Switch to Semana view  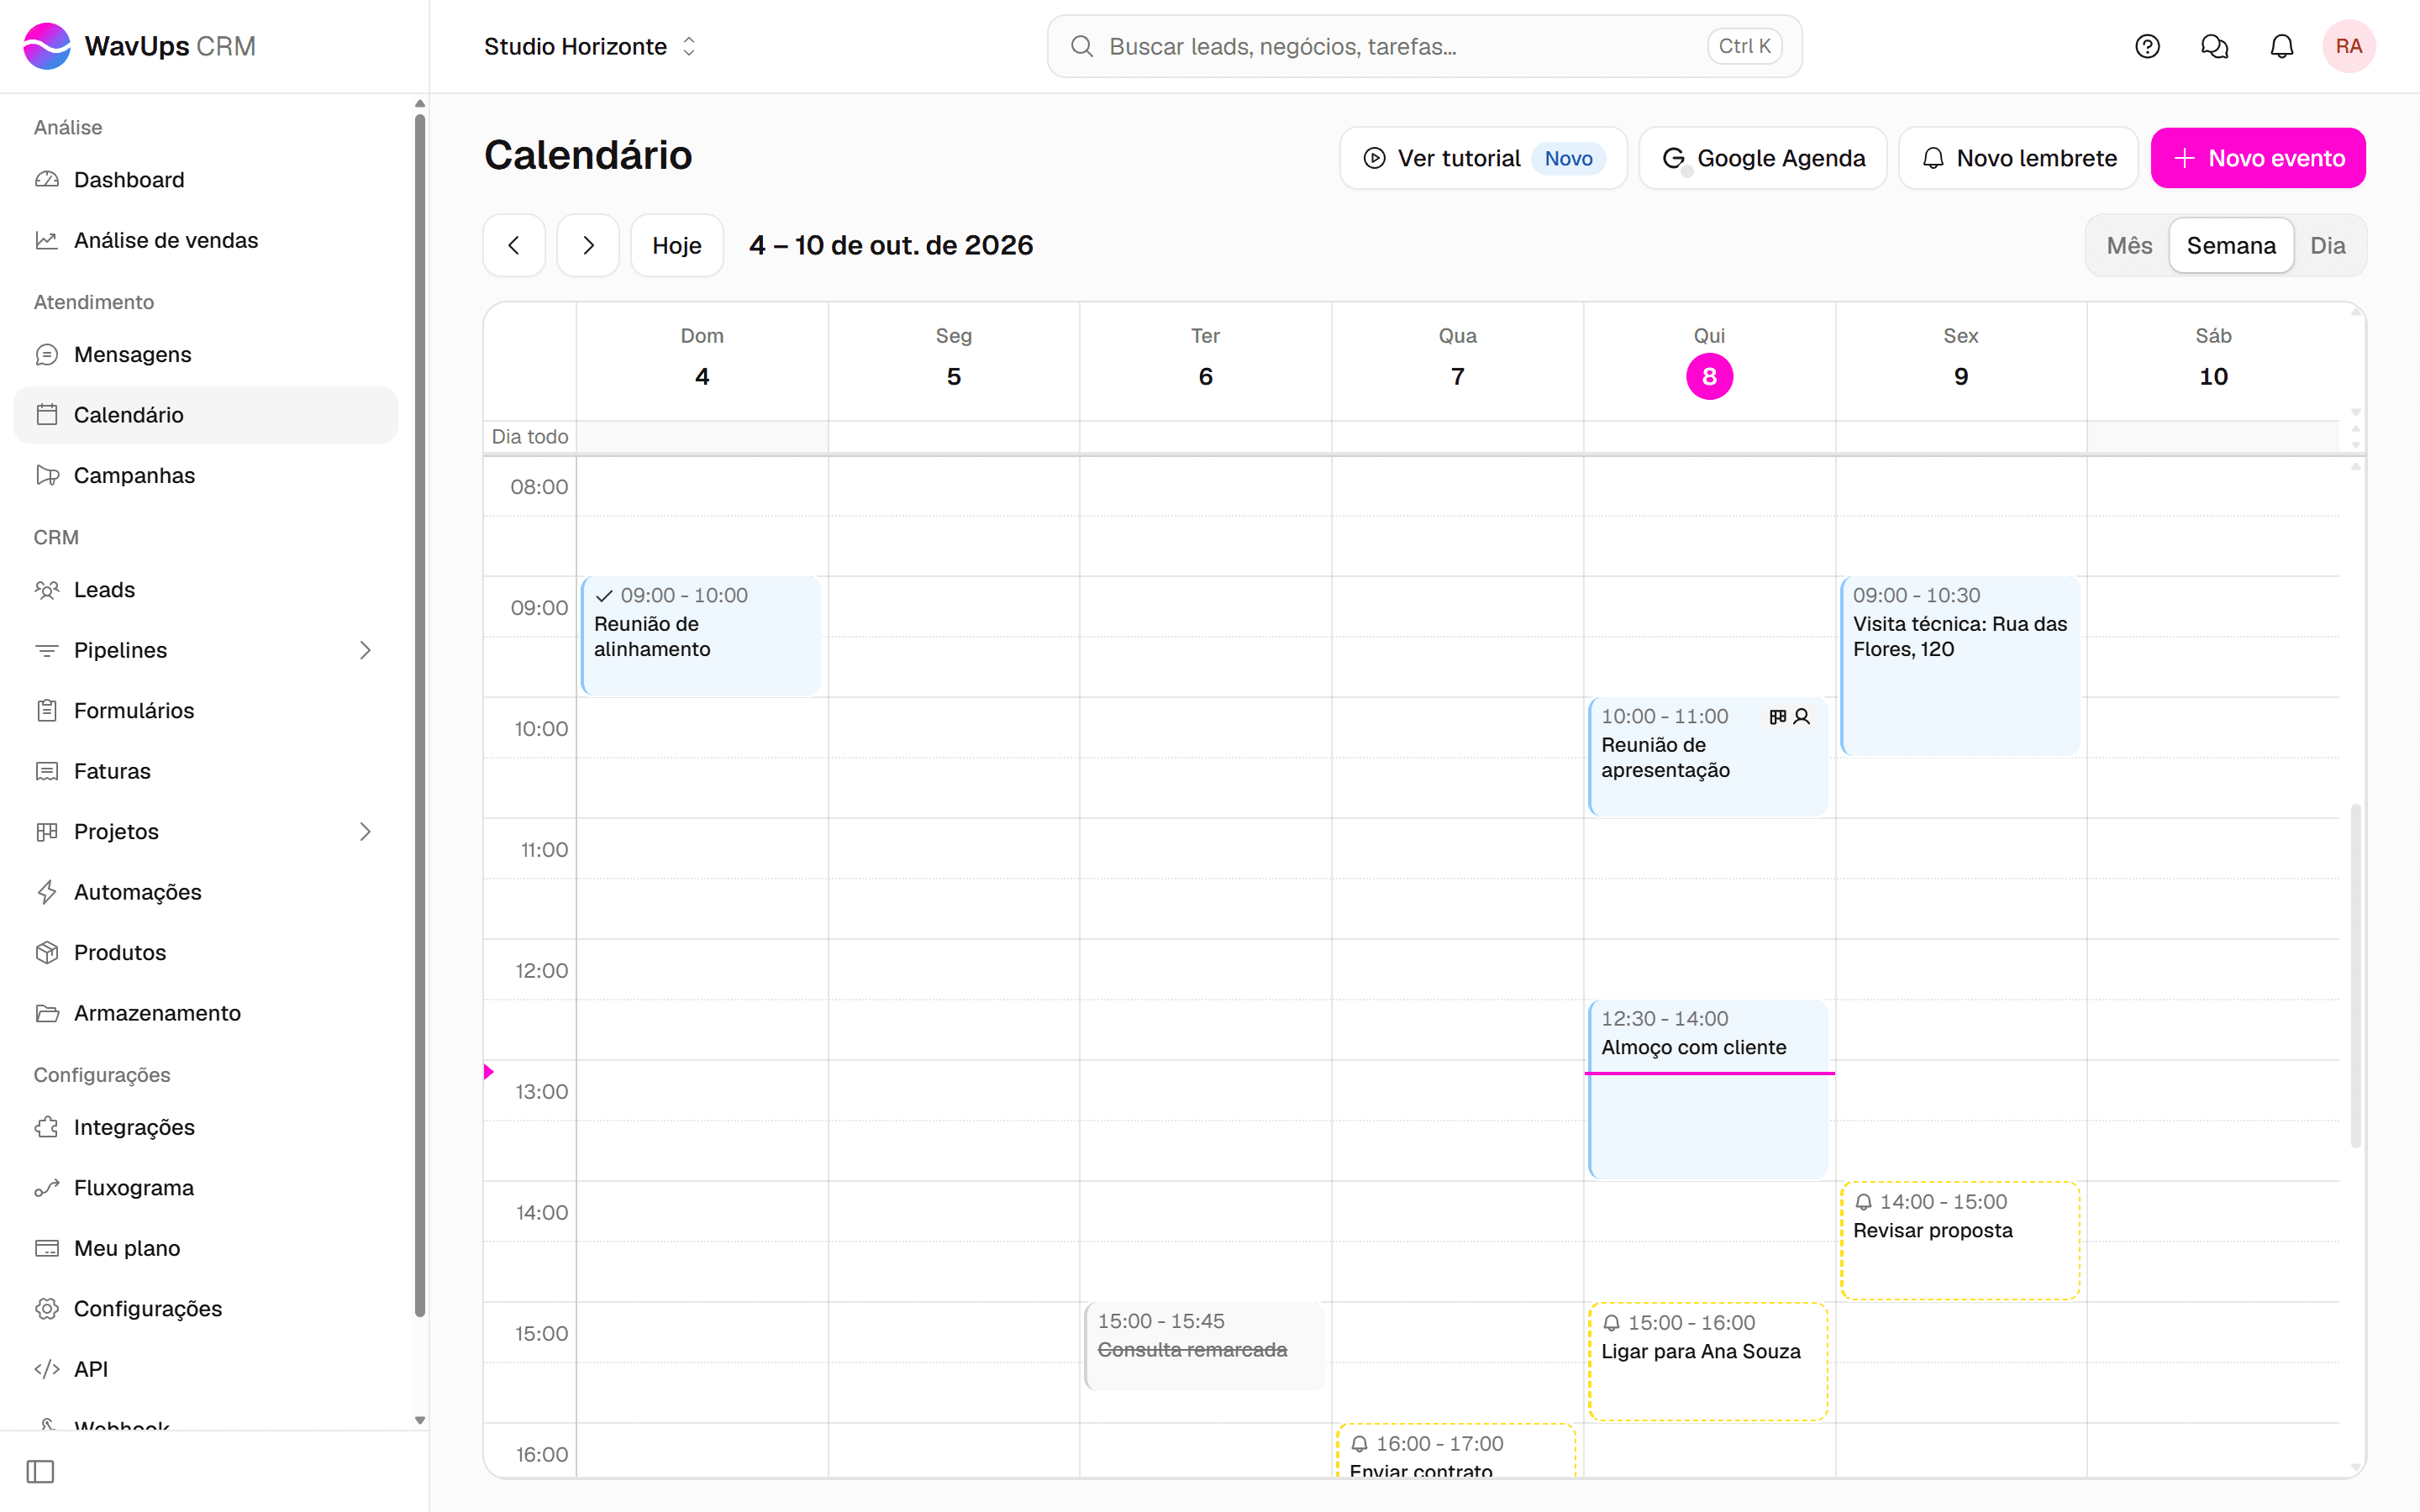click(x=2231, y=245)
